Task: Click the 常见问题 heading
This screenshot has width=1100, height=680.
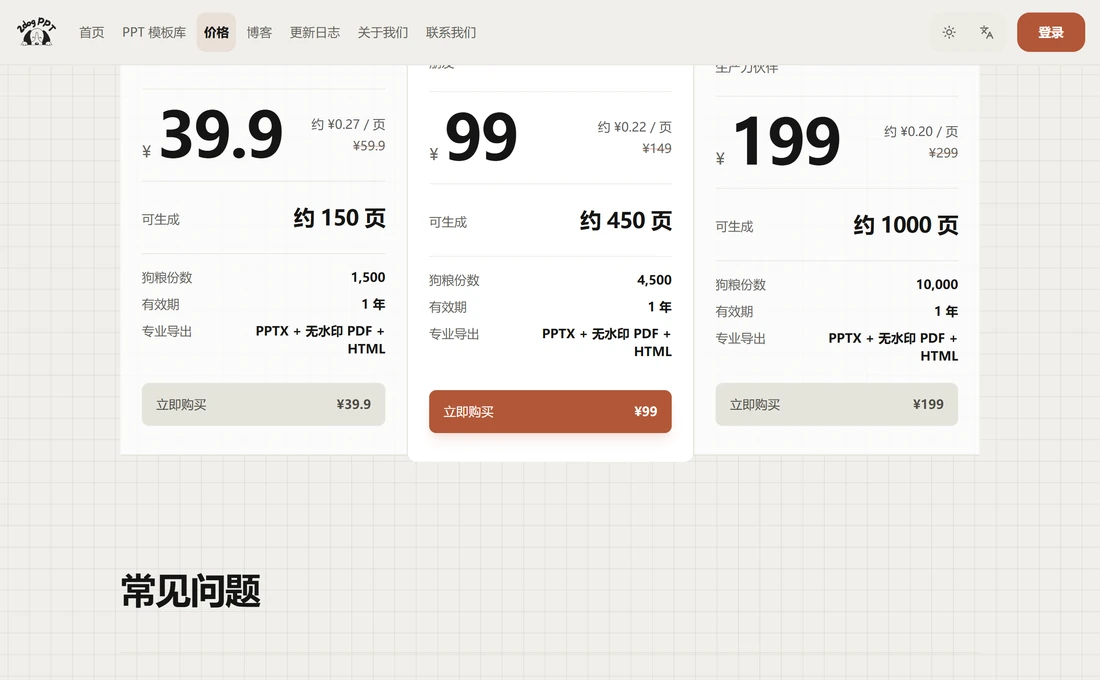Action: click(191, 591)
